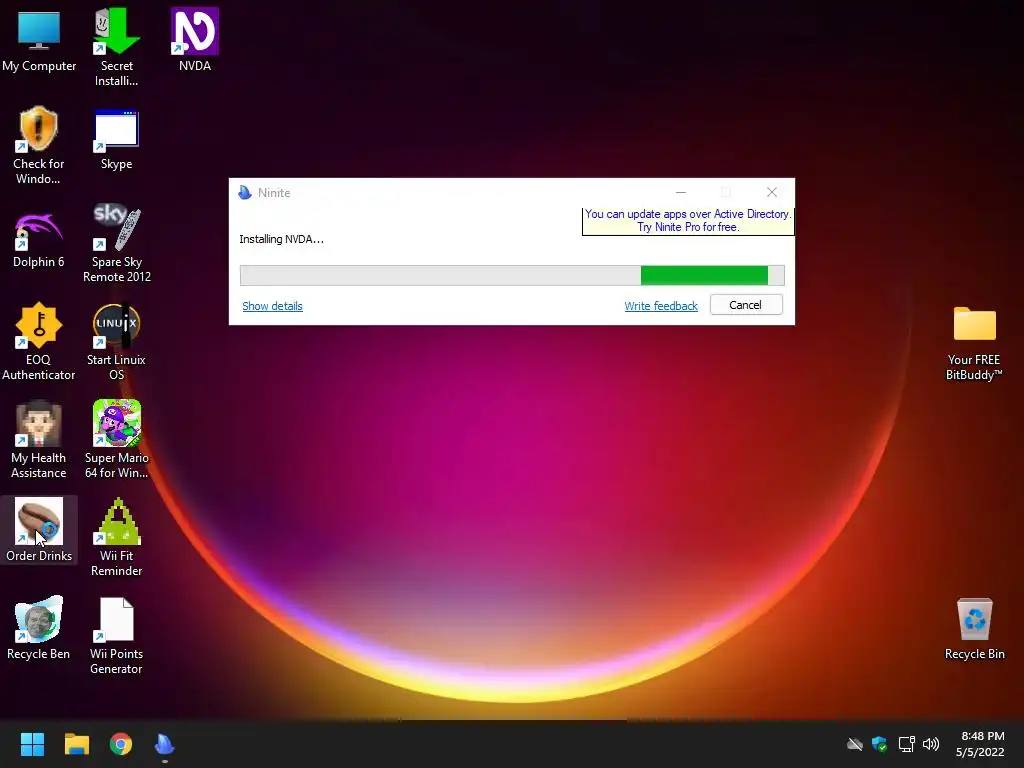Cancel the NVDA installation
Image resolution: width=1024 pixels, height=768 pixels.
pos(746,305)
